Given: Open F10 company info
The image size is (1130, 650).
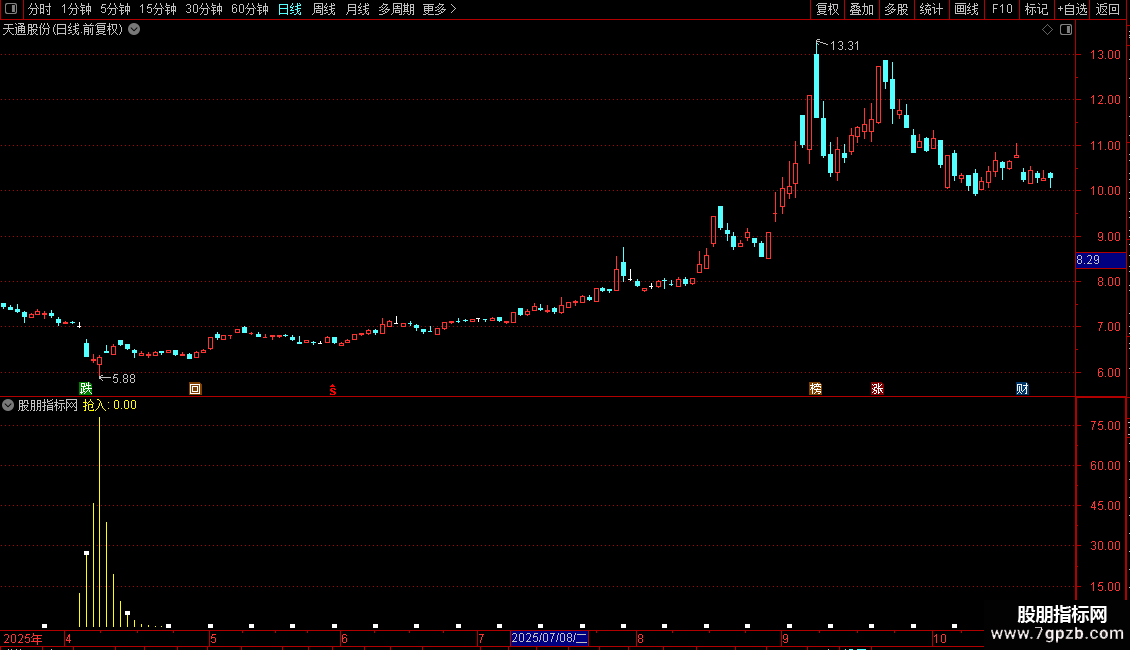Looking at the screenshot, I should pyautogui.click(x=1002, y=9).
